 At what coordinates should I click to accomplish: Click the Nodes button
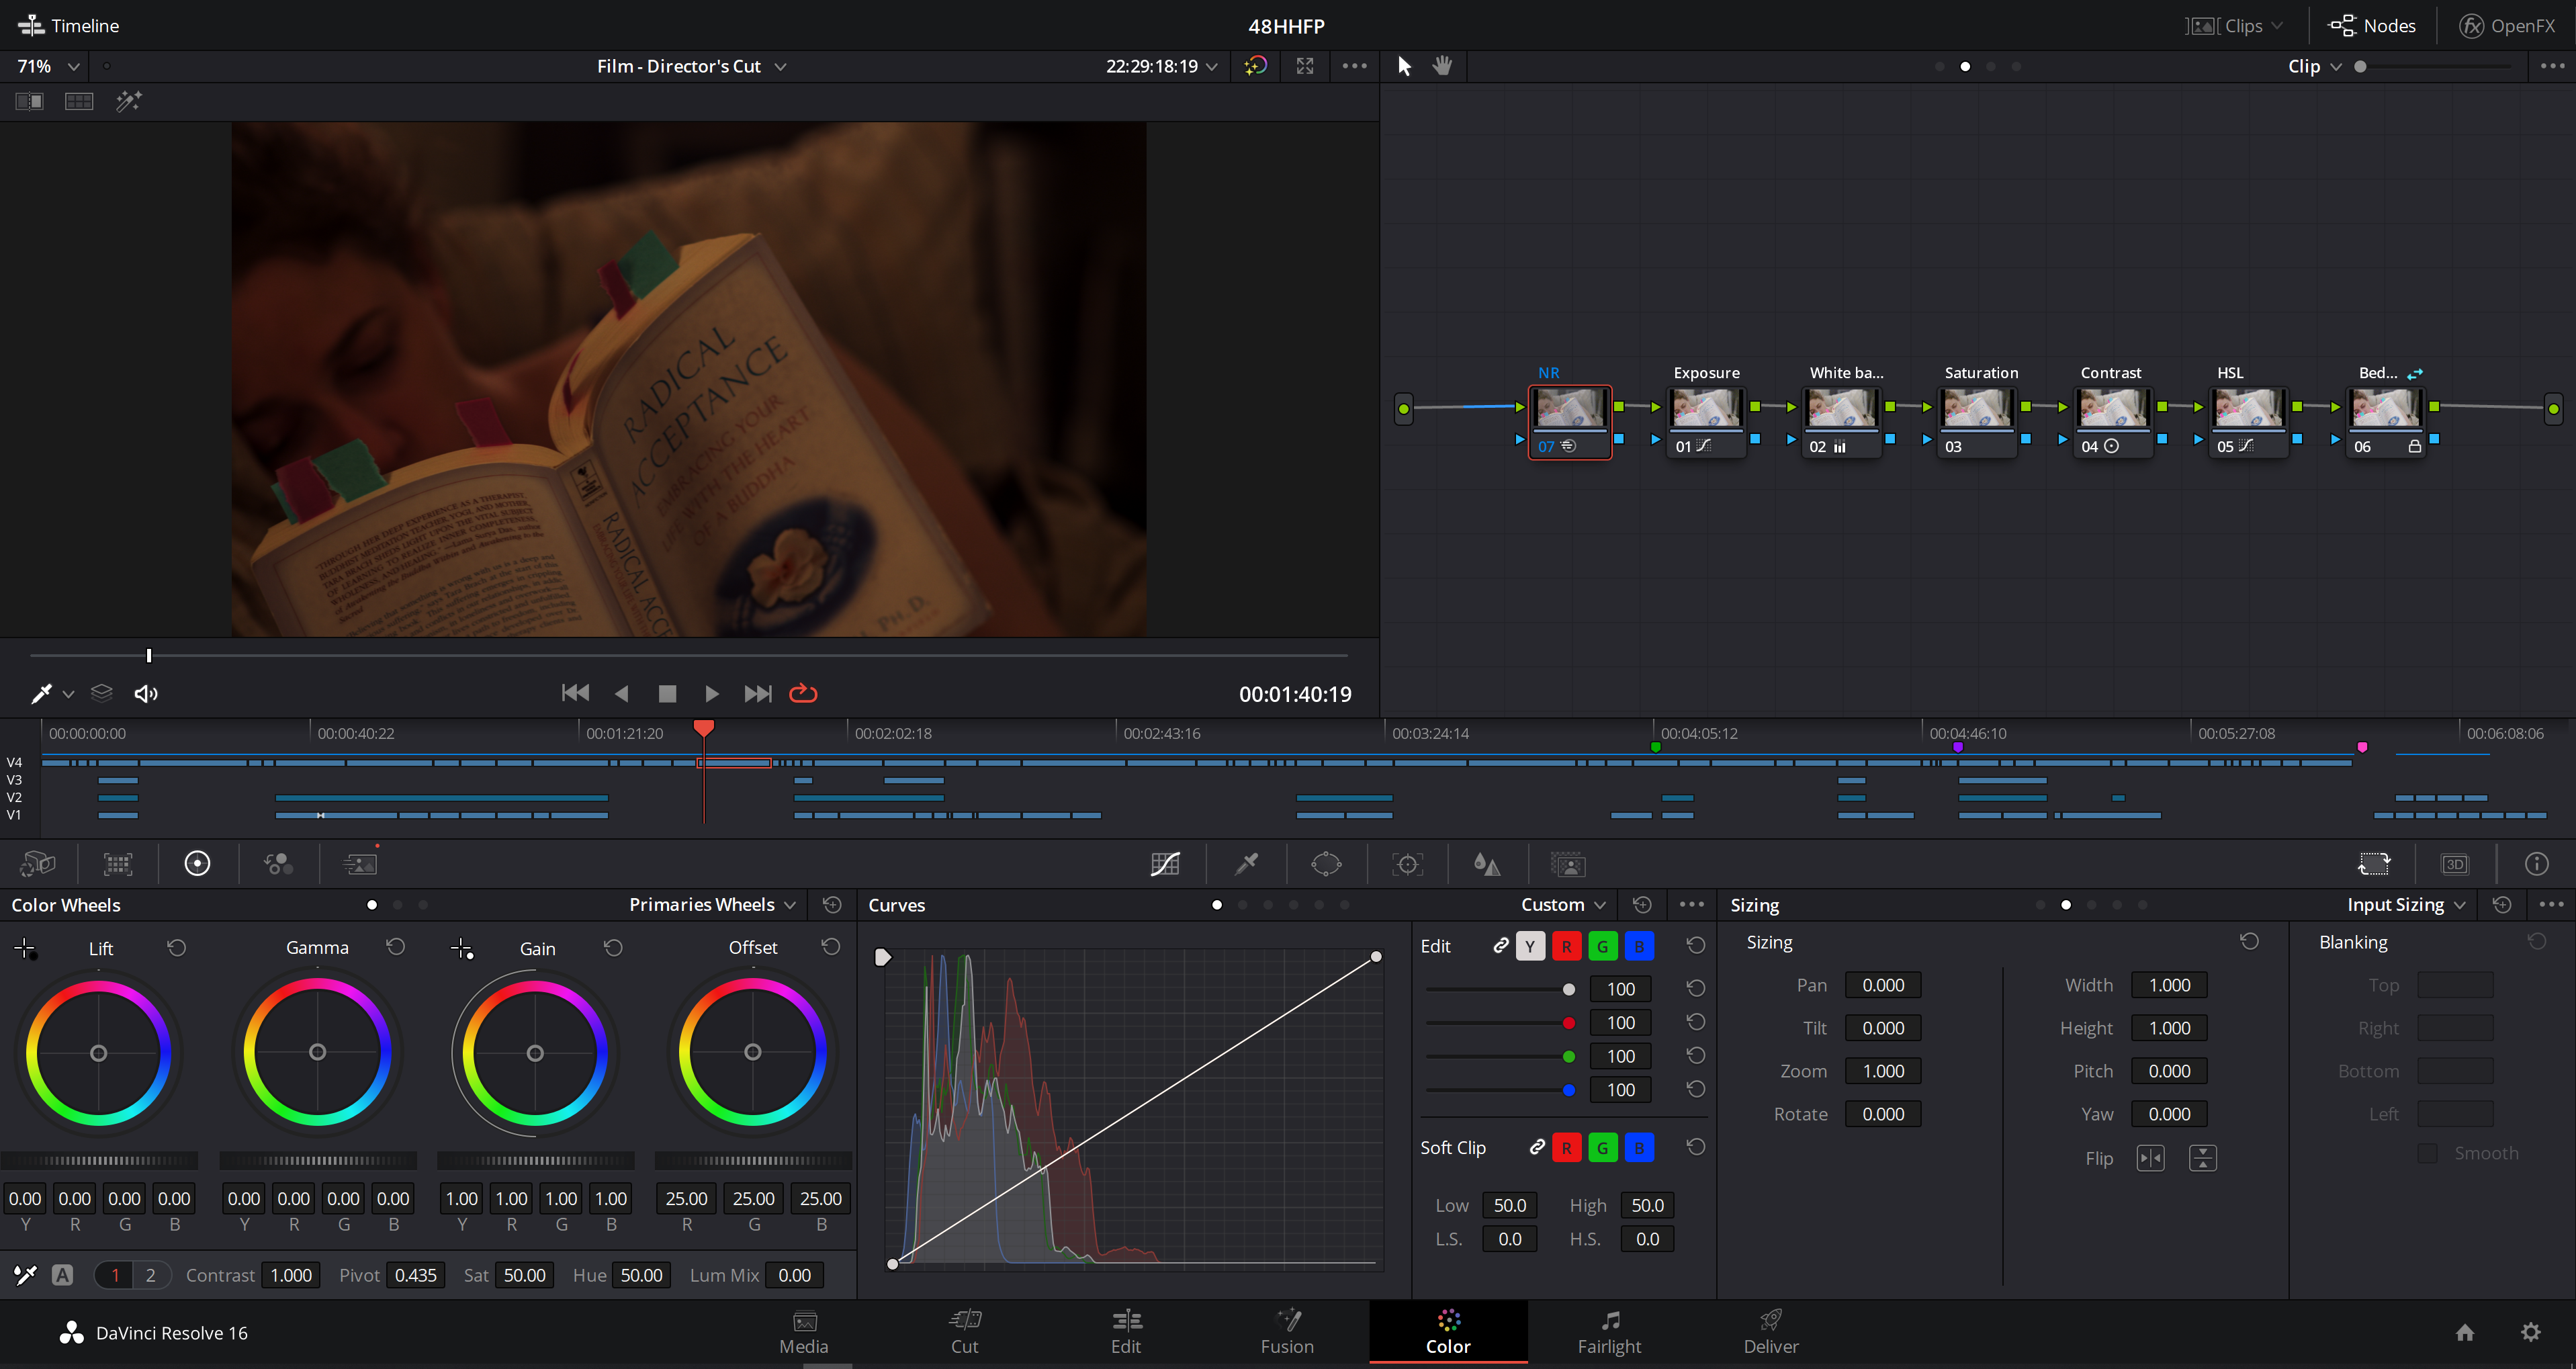(x=2372, y=26)
